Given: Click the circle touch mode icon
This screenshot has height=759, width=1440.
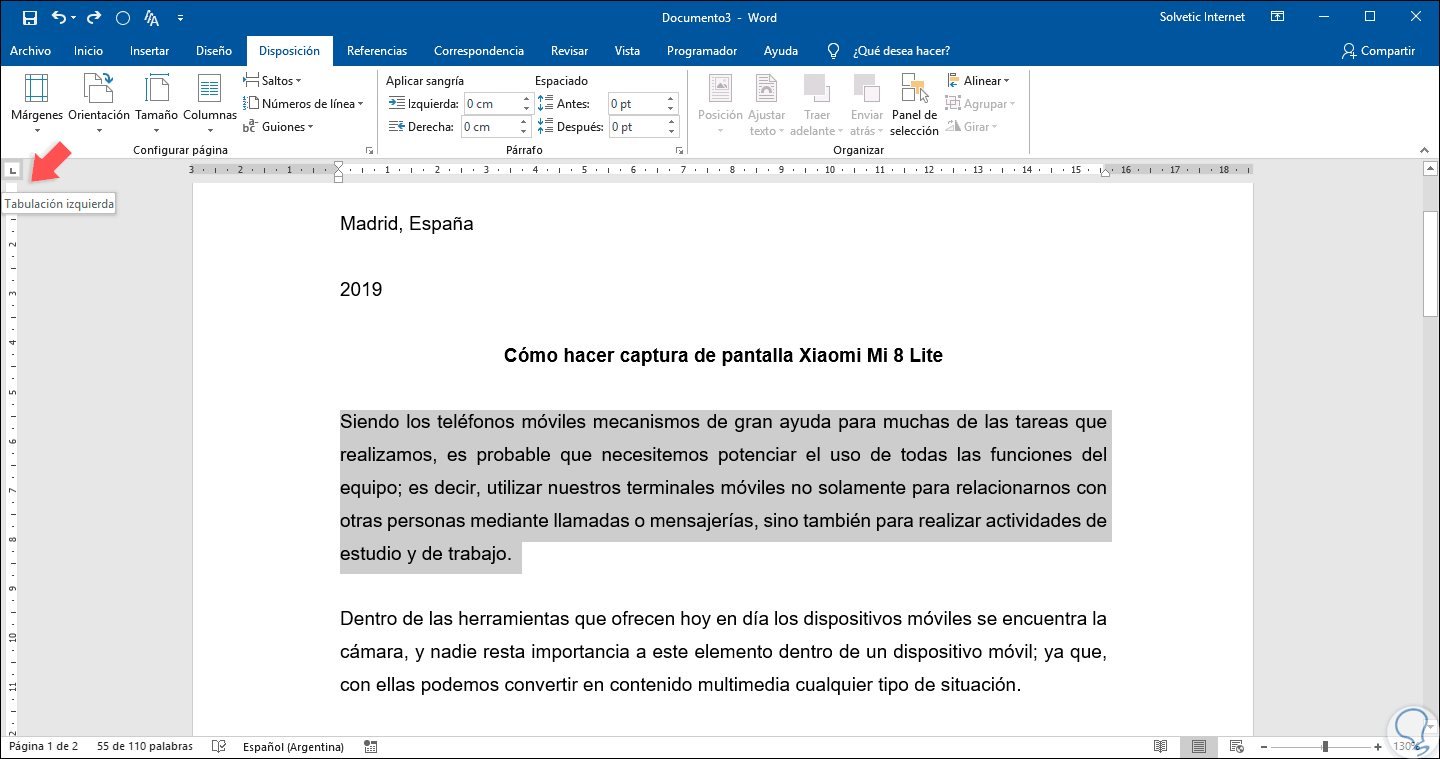Looking at the screenshot, I should 123,18.
